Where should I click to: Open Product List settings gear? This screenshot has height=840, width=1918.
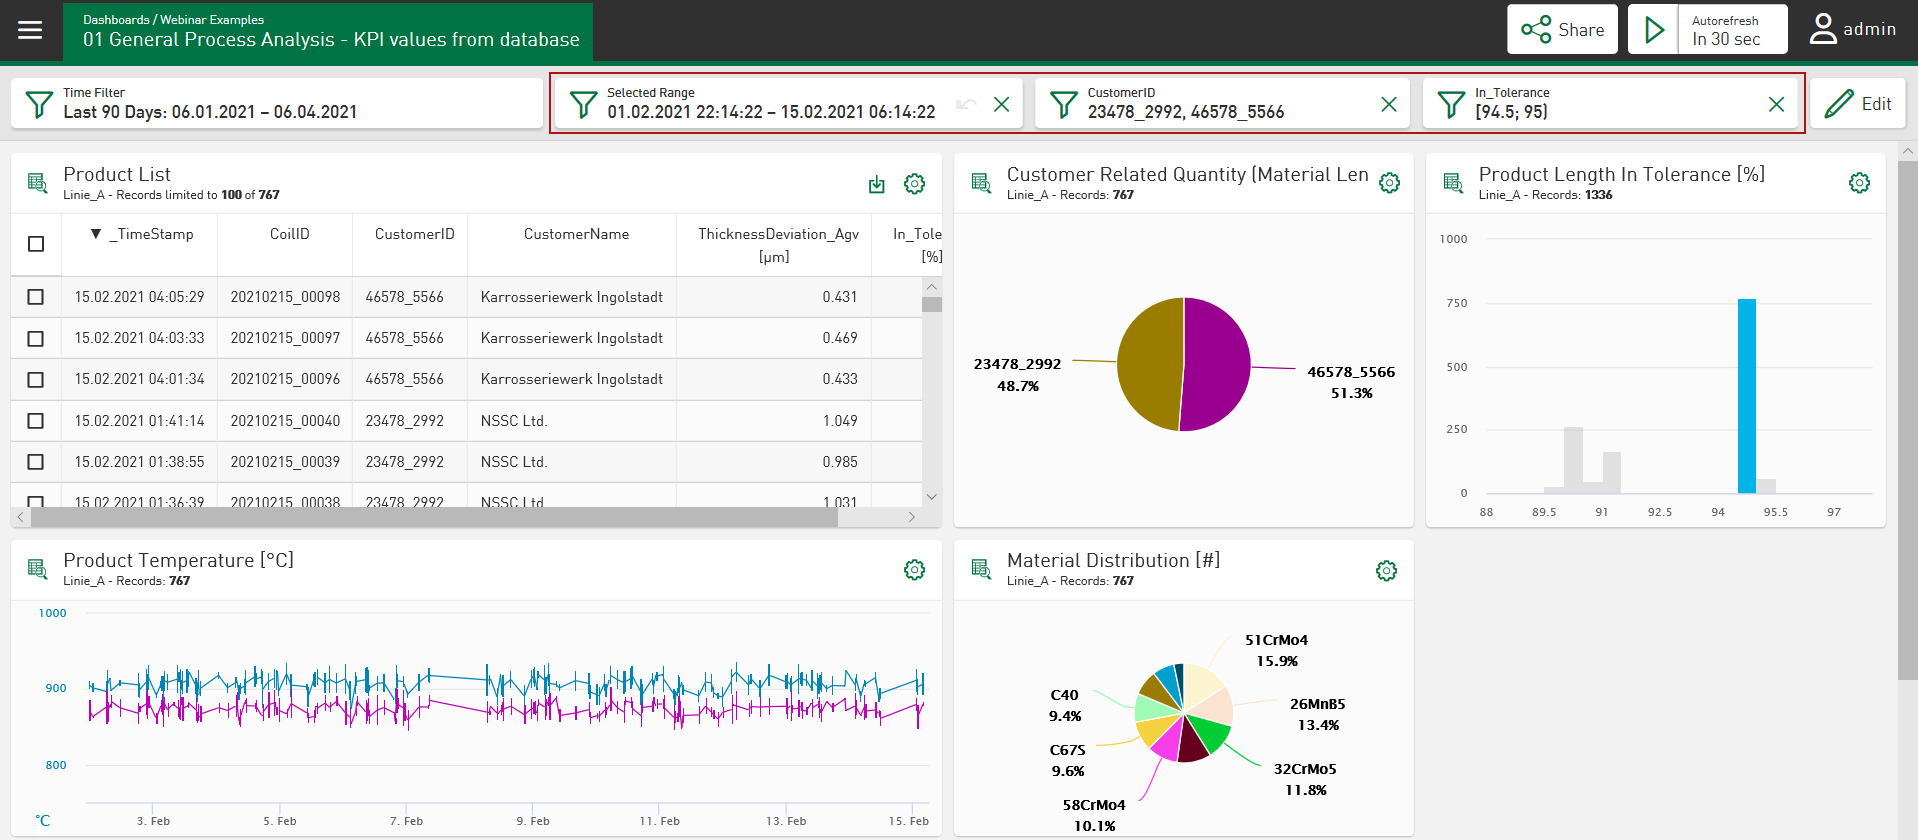(x=914, y=184)
